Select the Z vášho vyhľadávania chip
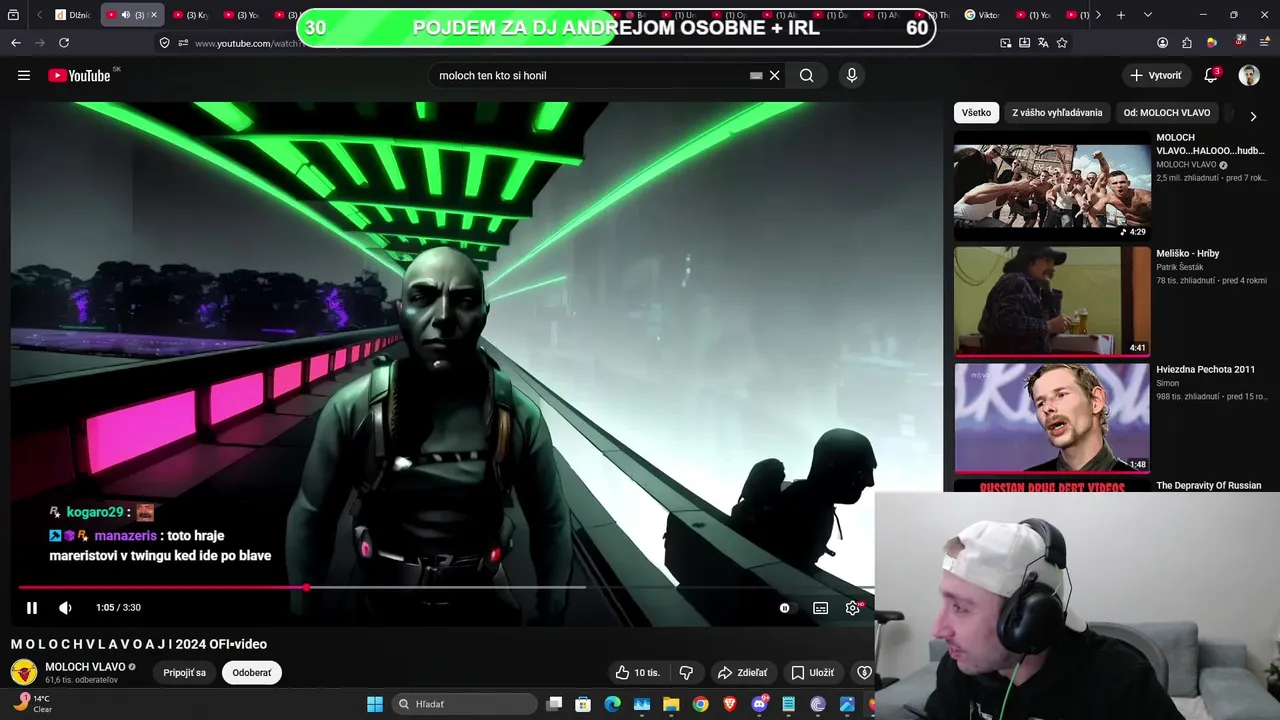1280x720 pixels. [1057, 113]
